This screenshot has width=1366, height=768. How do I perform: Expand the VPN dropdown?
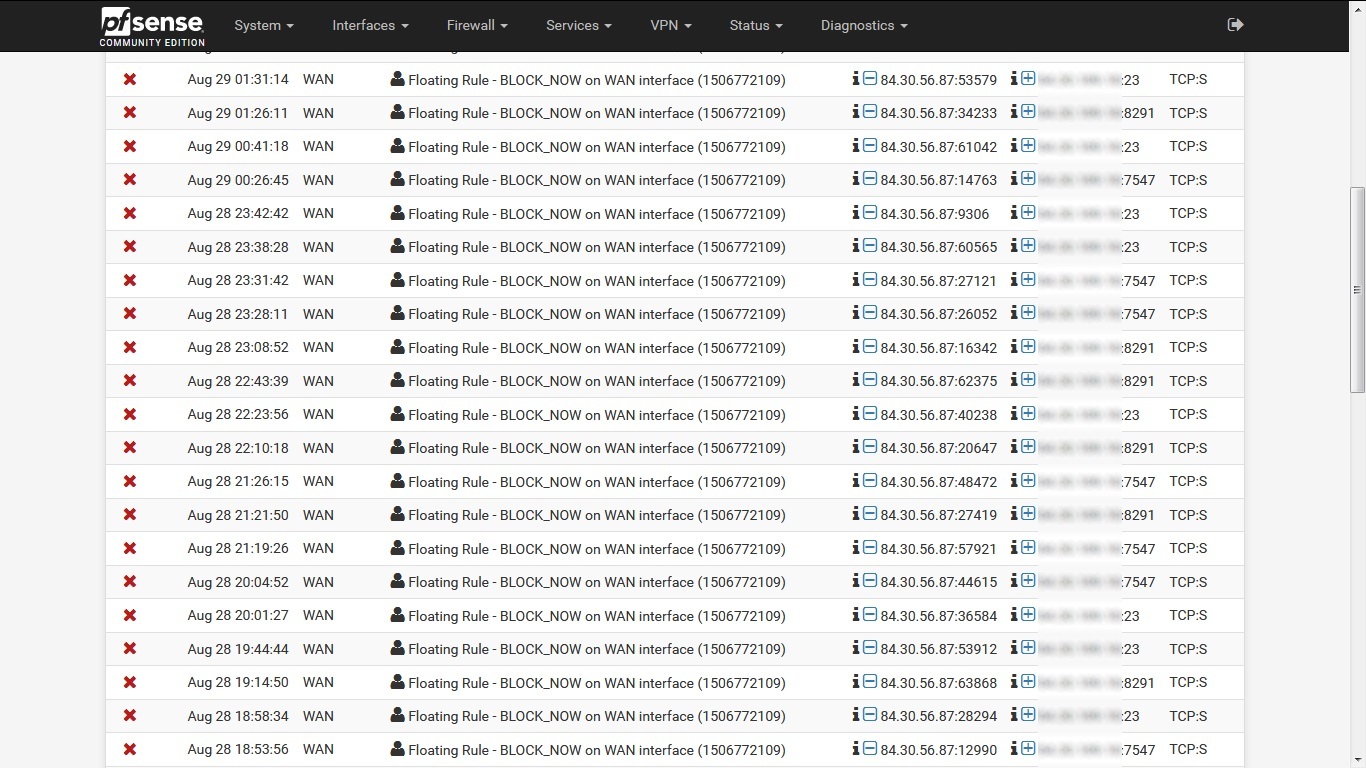coord(671,25)
